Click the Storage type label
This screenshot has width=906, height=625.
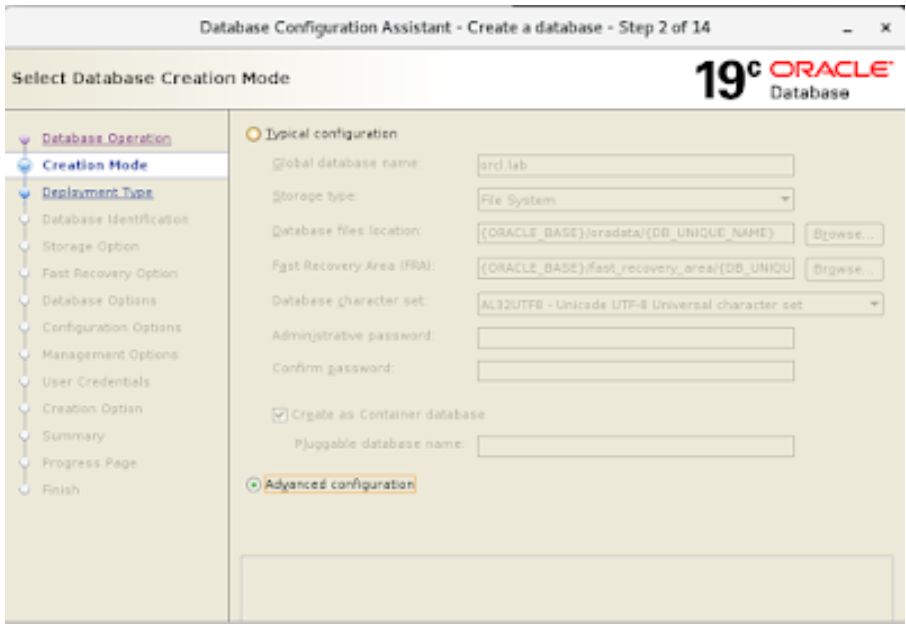tap(314, 196)
